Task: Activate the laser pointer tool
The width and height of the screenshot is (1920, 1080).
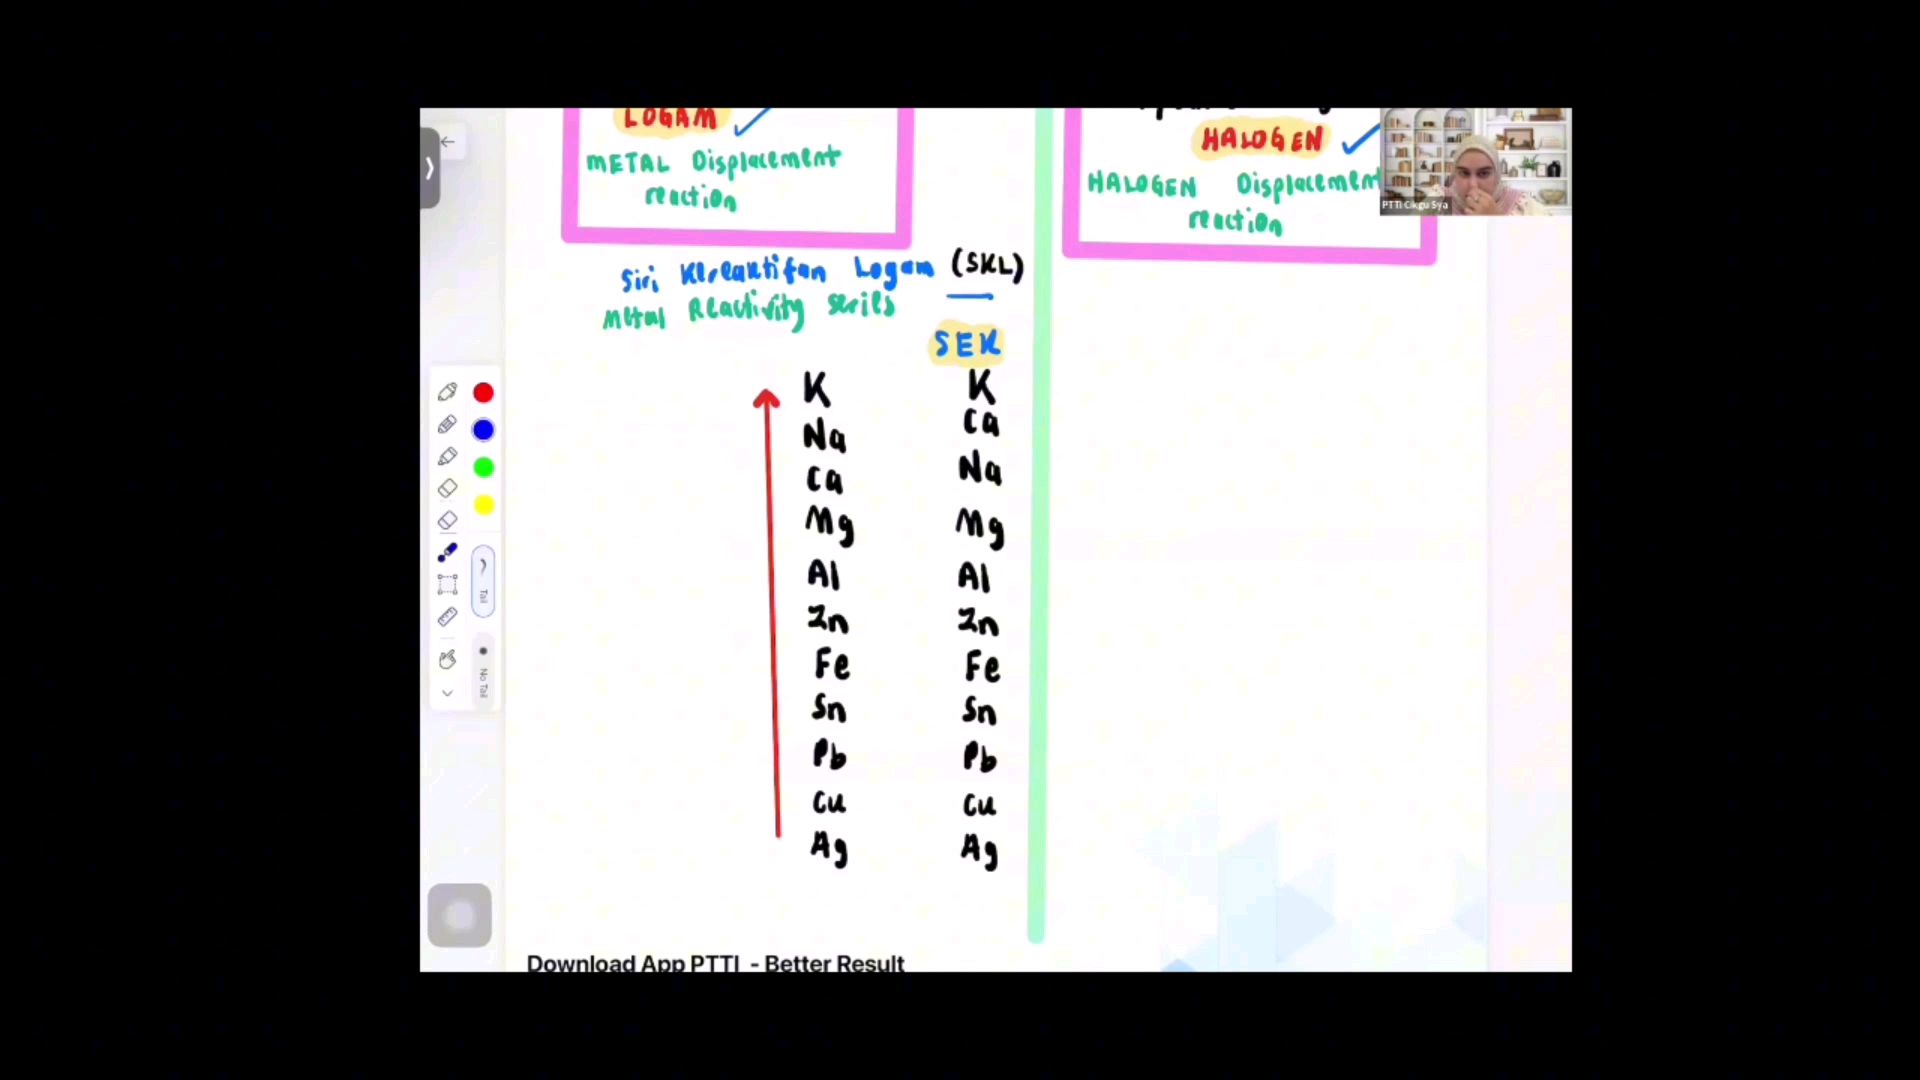Action: point(447,552)
